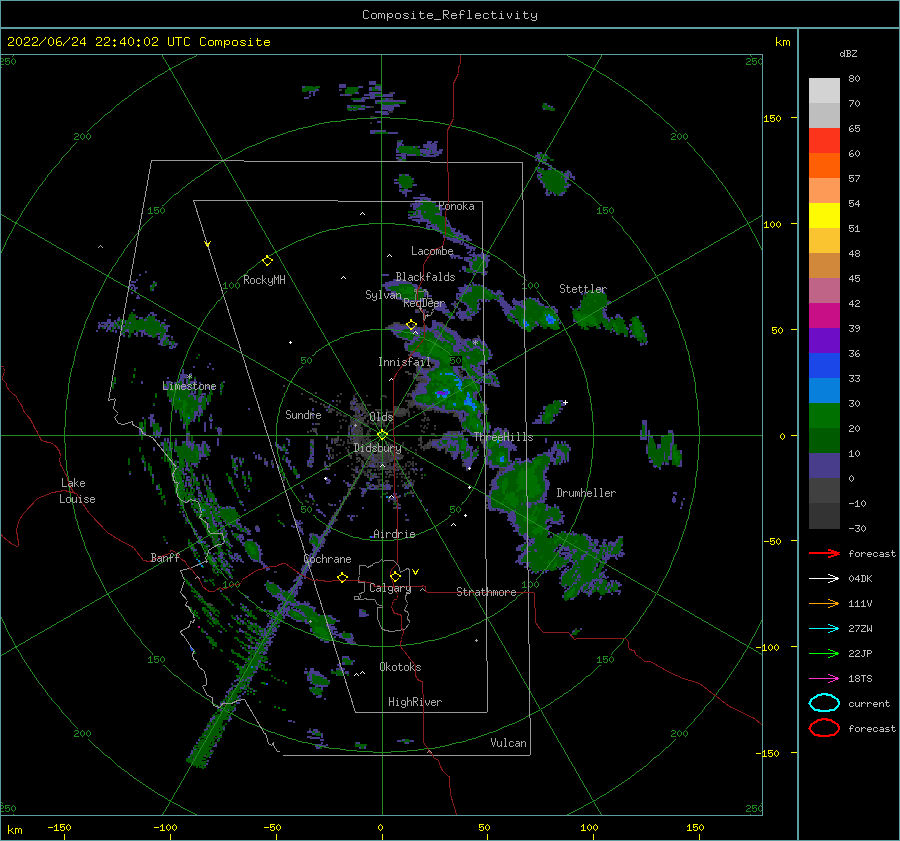
Task: Click the RedDeer city label
Action: 424,303
